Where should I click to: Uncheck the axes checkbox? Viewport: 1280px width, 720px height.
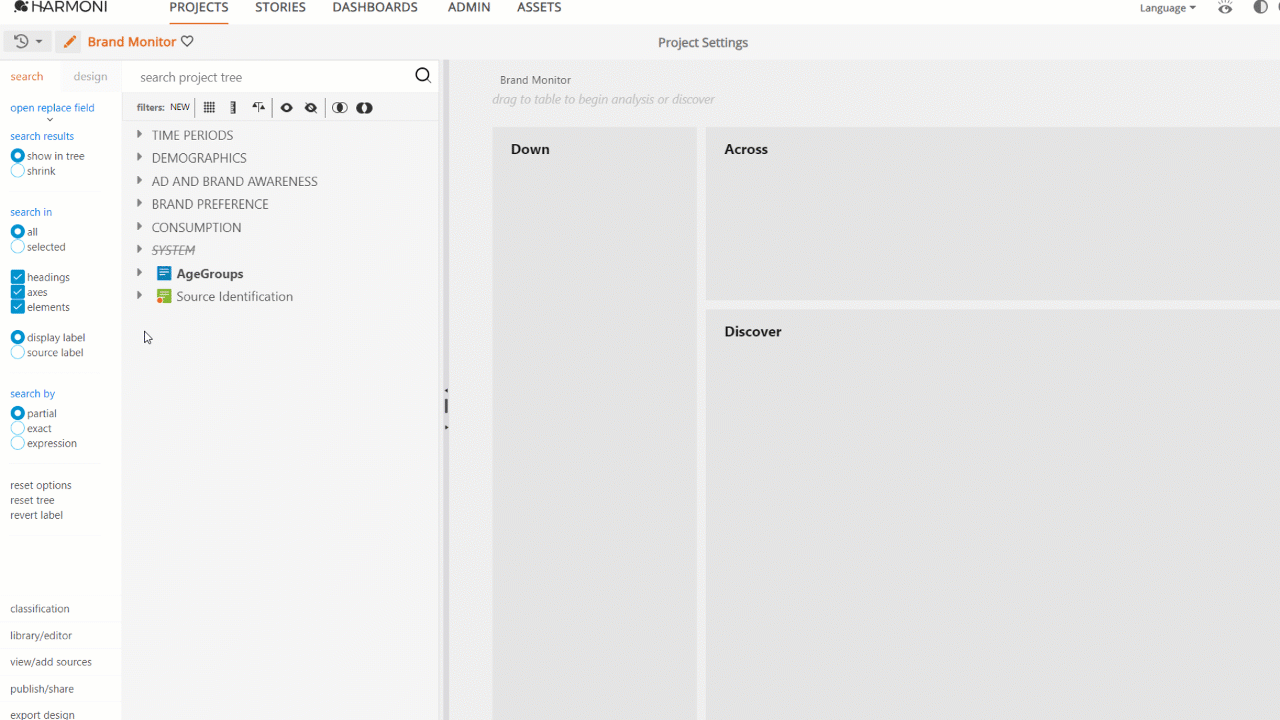pos(17,292)
